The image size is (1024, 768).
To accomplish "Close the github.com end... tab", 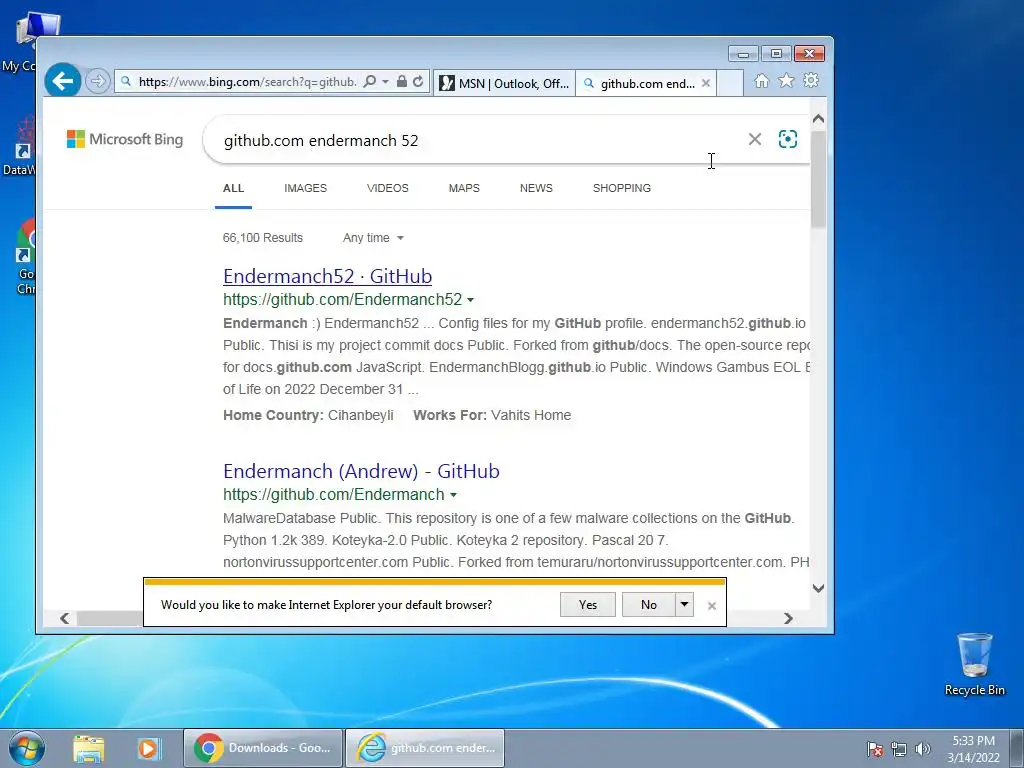I will coord(706,84).
